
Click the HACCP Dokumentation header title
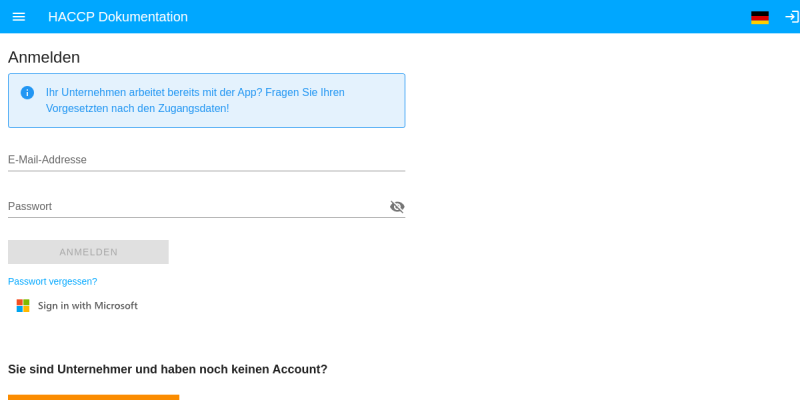pos(118,17)
